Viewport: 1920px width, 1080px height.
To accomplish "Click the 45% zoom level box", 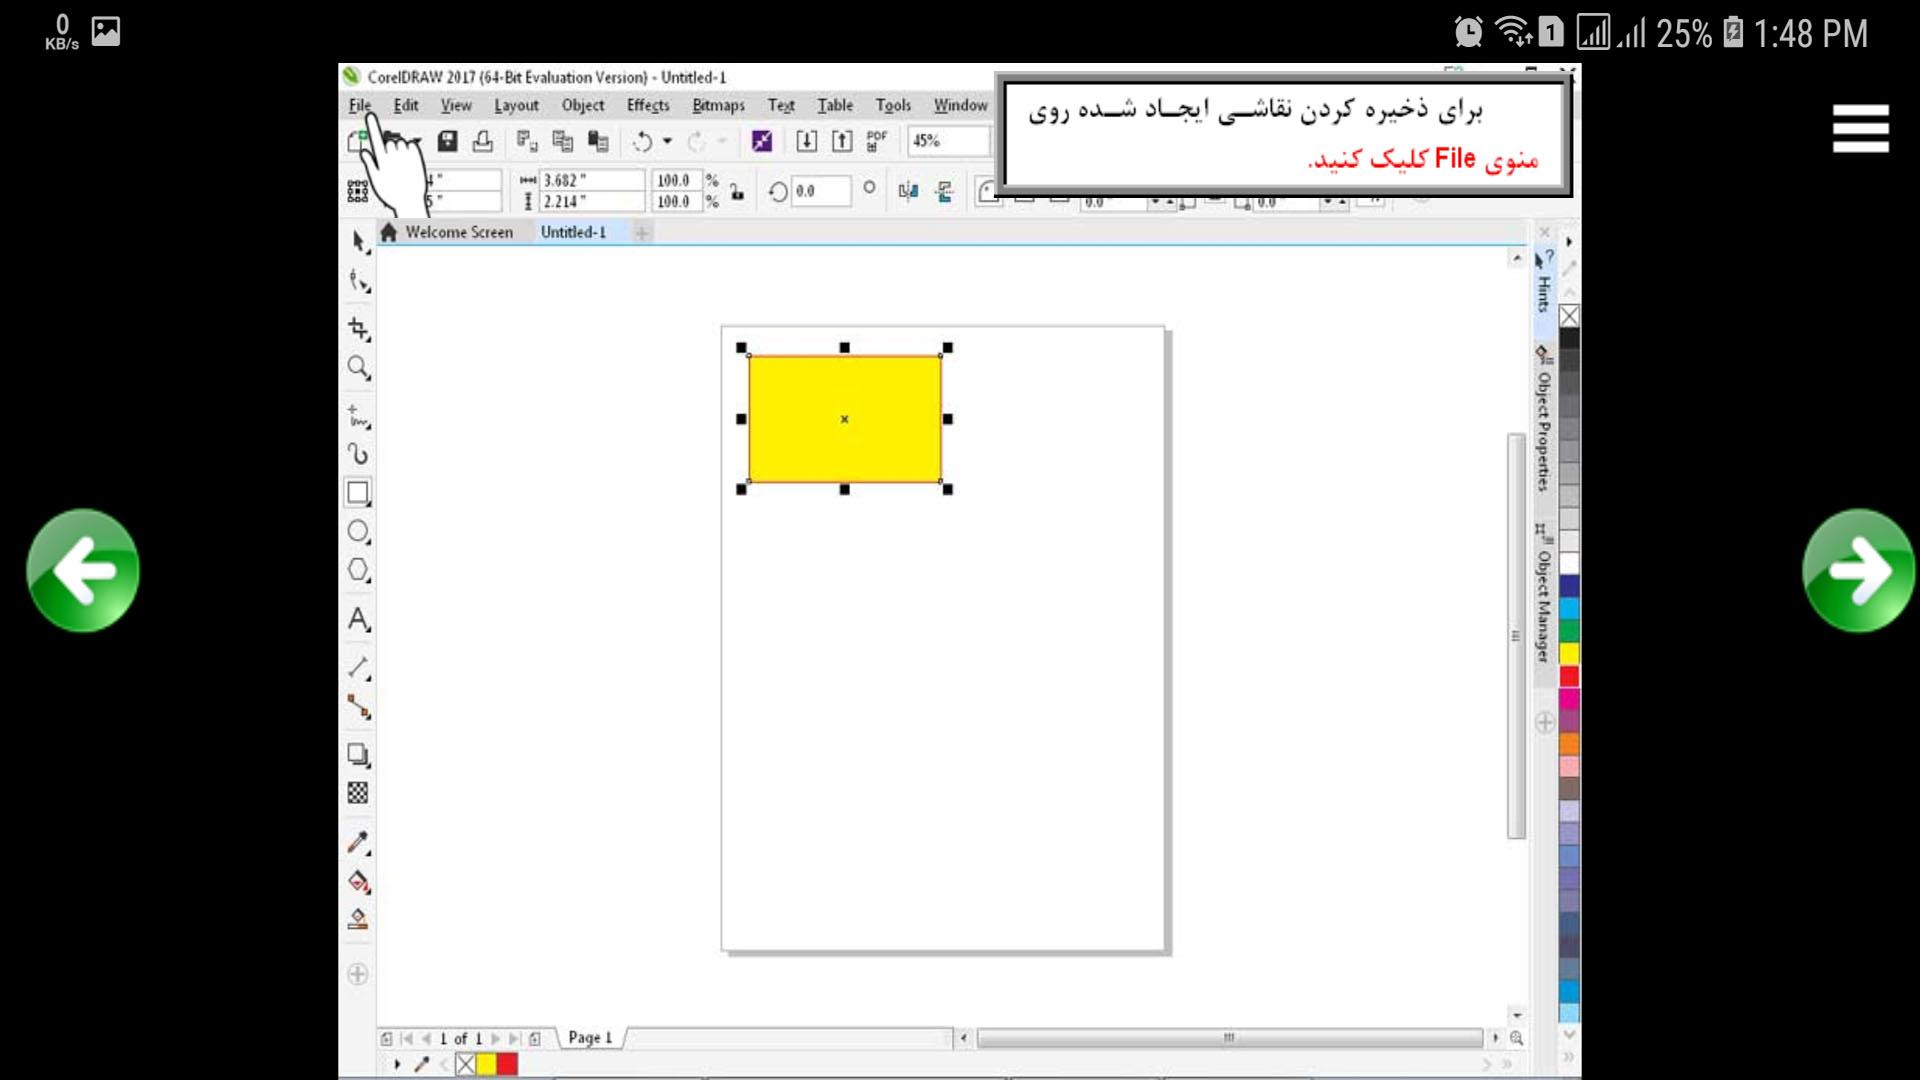I will (947, 141).
